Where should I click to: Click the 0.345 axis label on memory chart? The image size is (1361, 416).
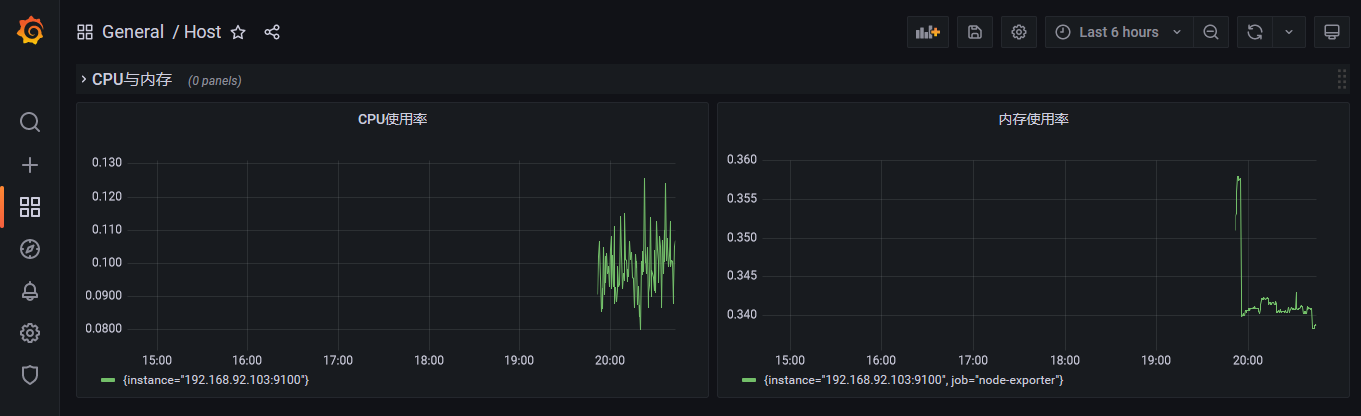coord(742,275)
